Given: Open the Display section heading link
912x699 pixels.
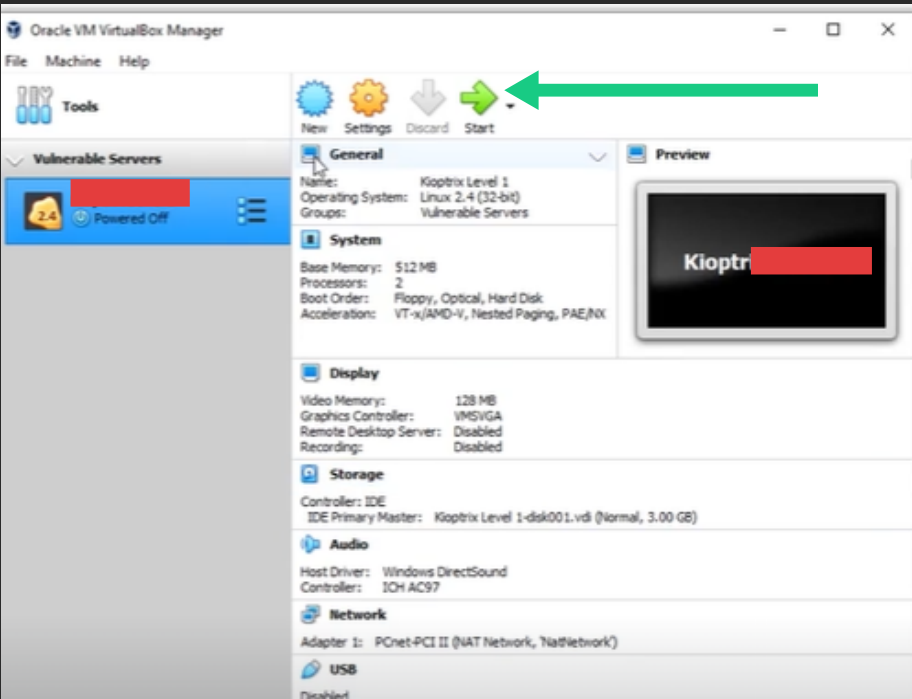Looking at the screenshot, I should pos(354,373).
